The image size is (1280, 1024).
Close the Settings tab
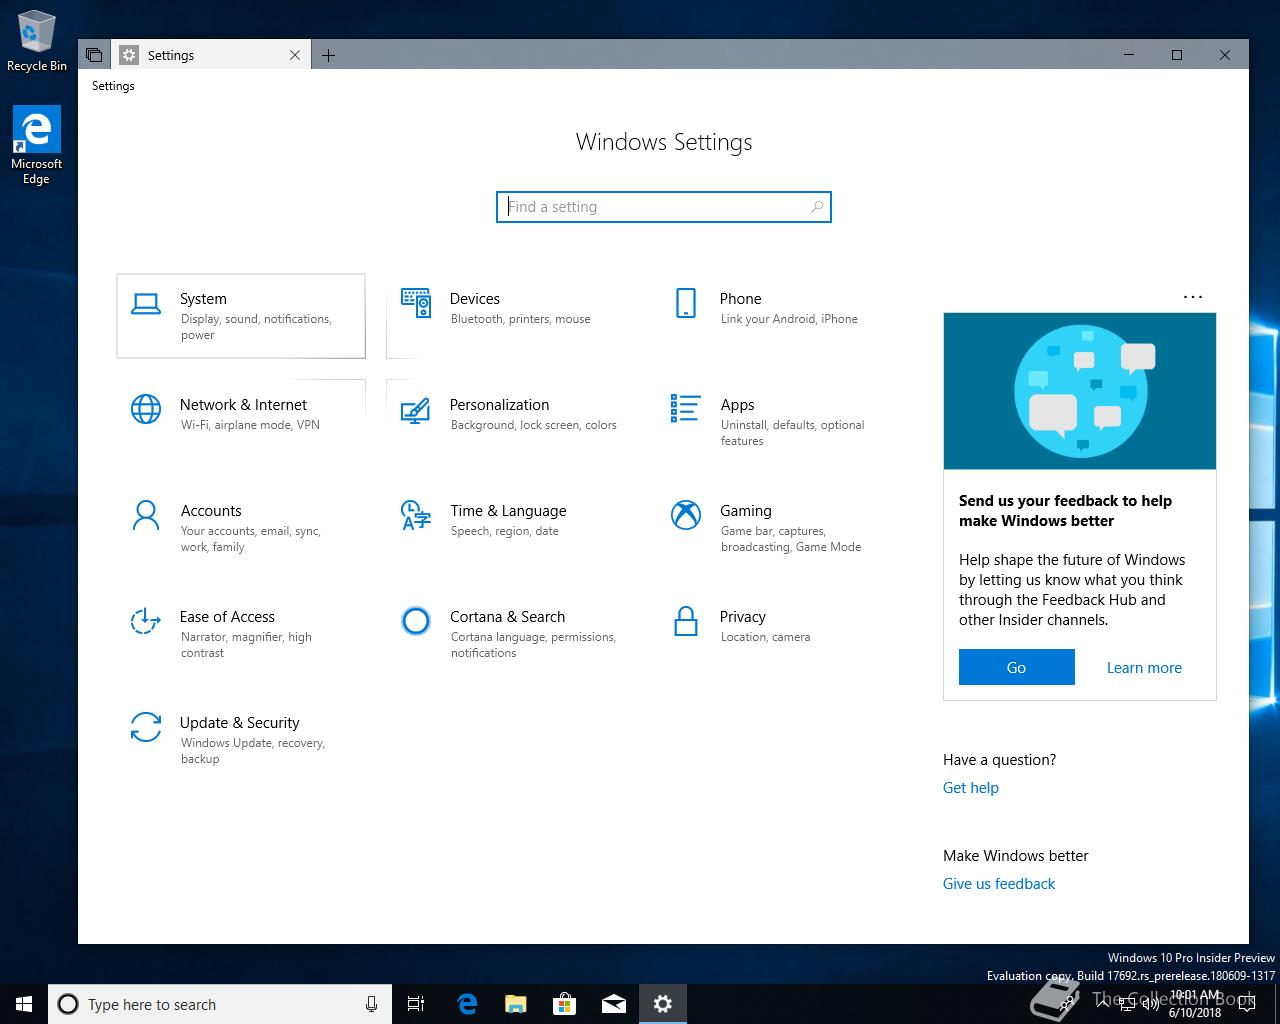point(295,55)
